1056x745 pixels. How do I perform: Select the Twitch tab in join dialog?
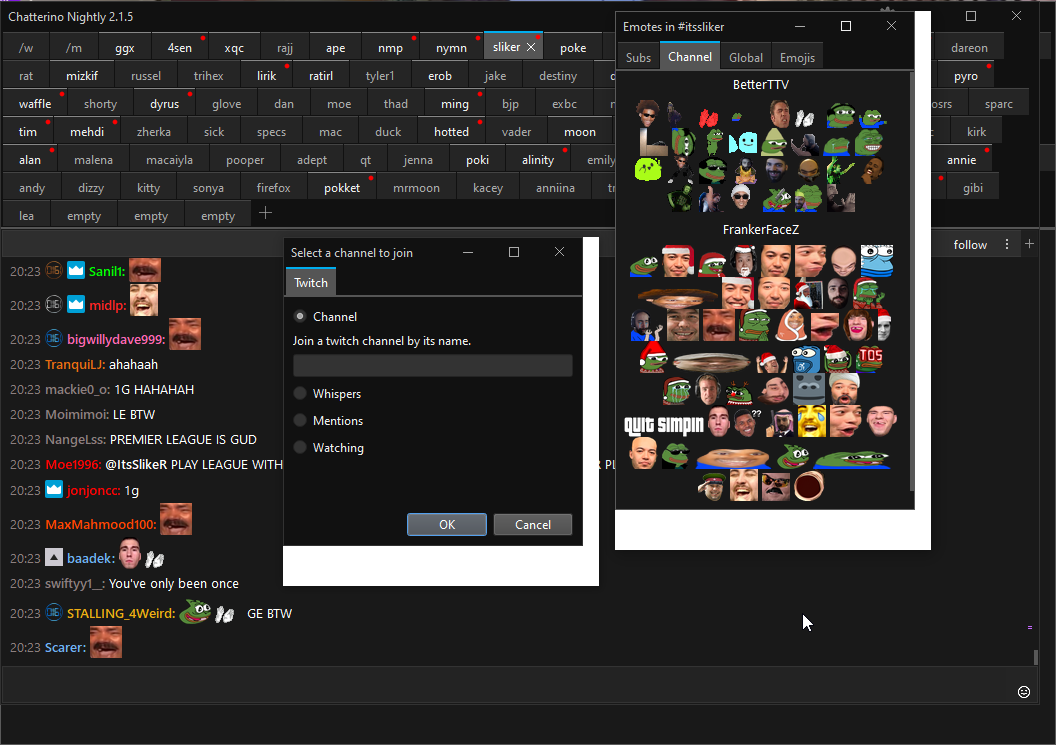pyautogui.click(x=310, y=283)
